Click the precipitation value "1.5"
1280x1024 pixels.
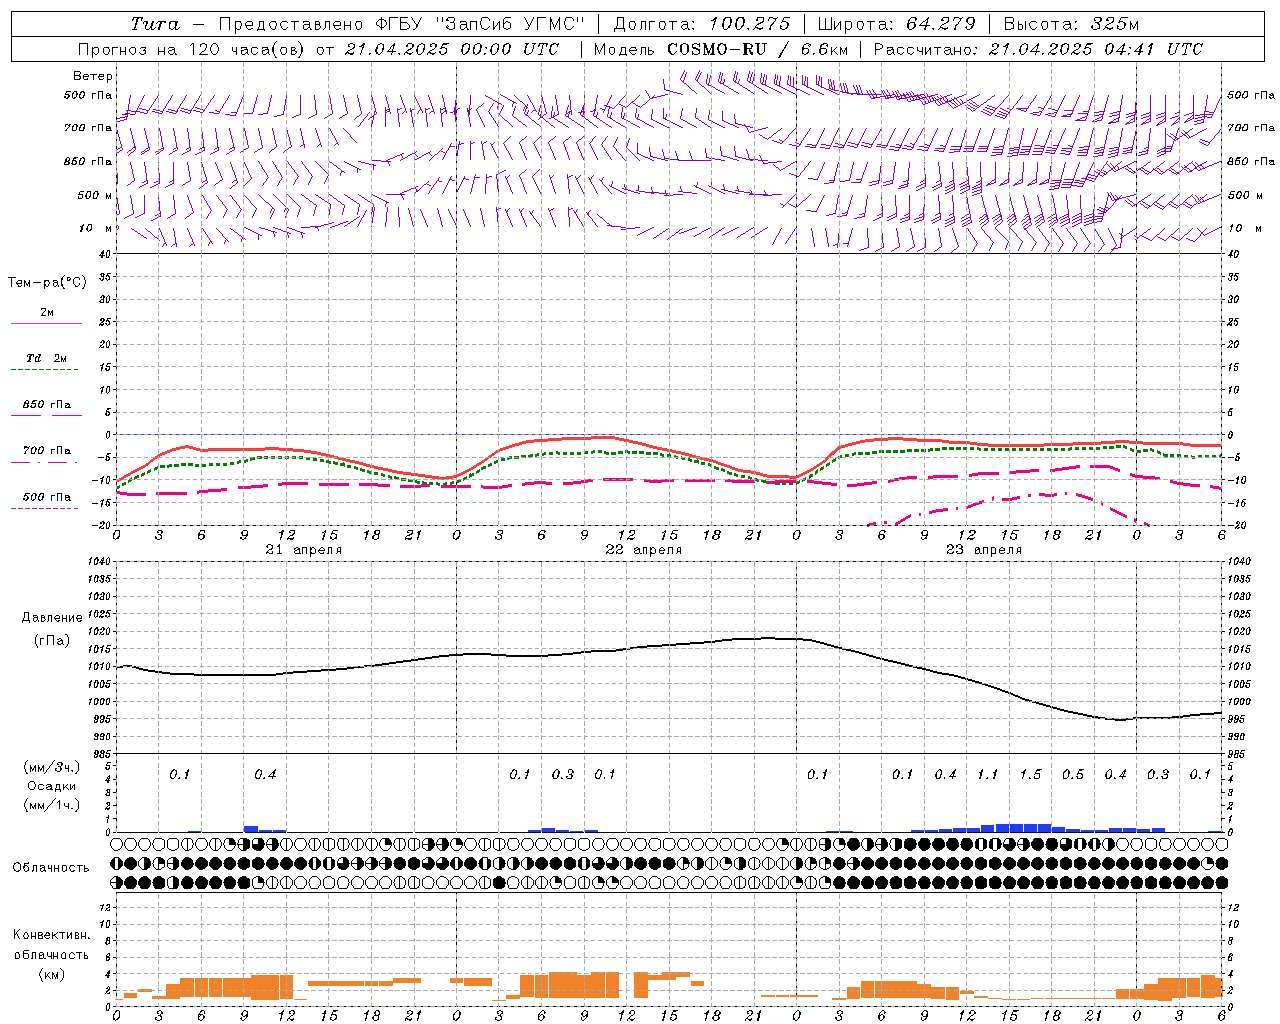(x=1030, y=774)
